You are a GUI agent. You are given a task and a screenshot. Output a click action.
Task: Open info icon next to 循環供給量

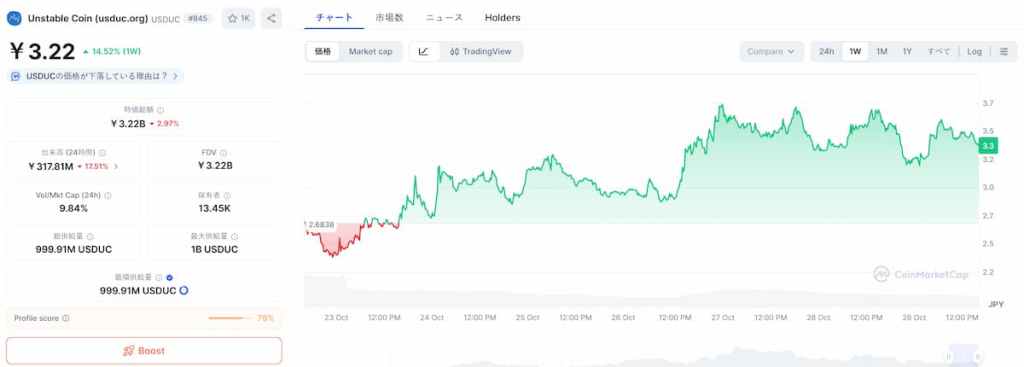(x=159, y=278)
